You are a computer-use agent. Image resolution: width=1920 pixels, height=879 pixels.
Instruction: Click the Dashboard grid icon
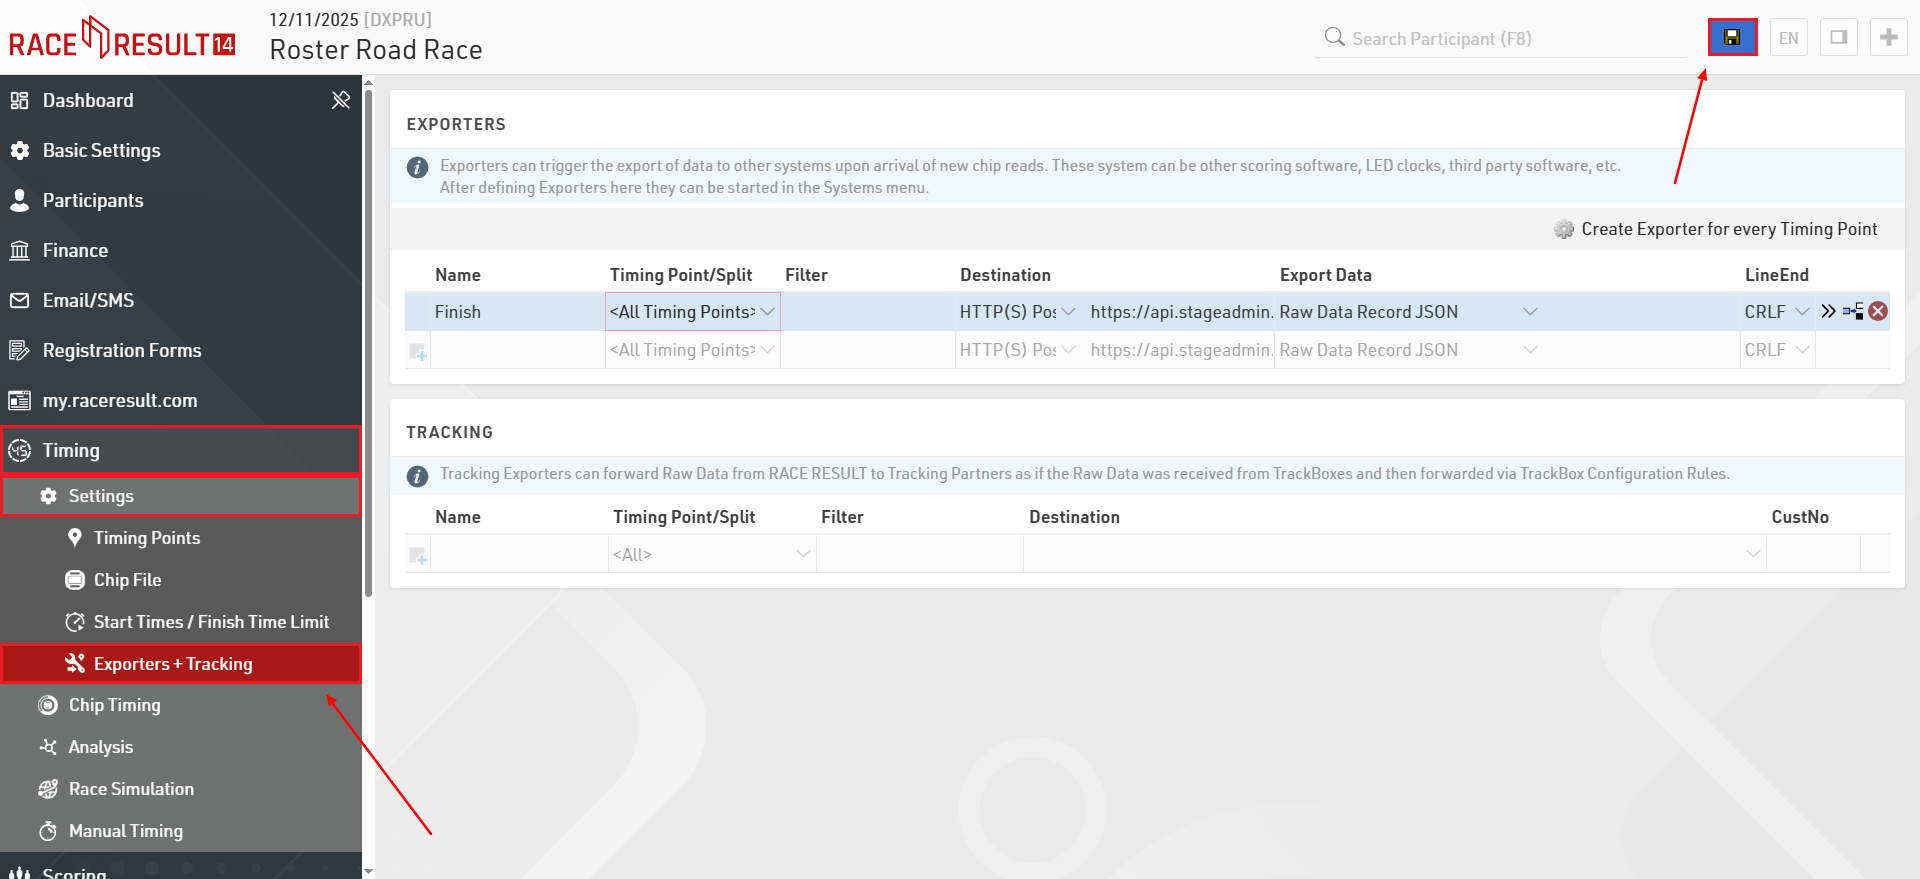(19, 100)
